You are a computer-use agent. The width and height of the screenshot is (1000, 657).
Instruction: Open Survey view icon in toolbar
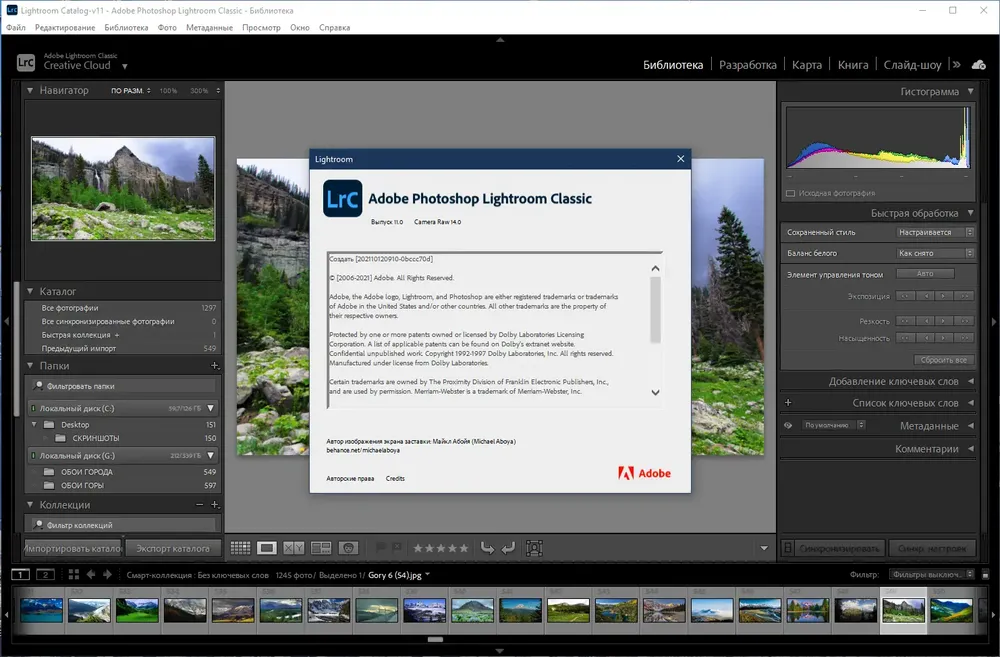pos(321,548)
